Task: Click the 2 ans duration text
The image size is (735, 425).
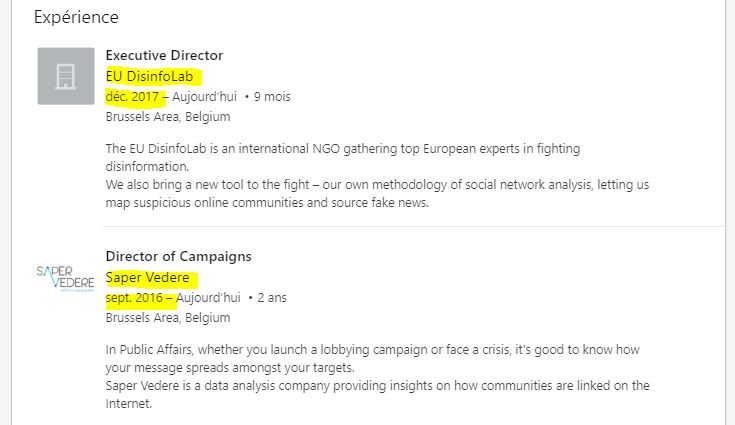Action: 271,297
